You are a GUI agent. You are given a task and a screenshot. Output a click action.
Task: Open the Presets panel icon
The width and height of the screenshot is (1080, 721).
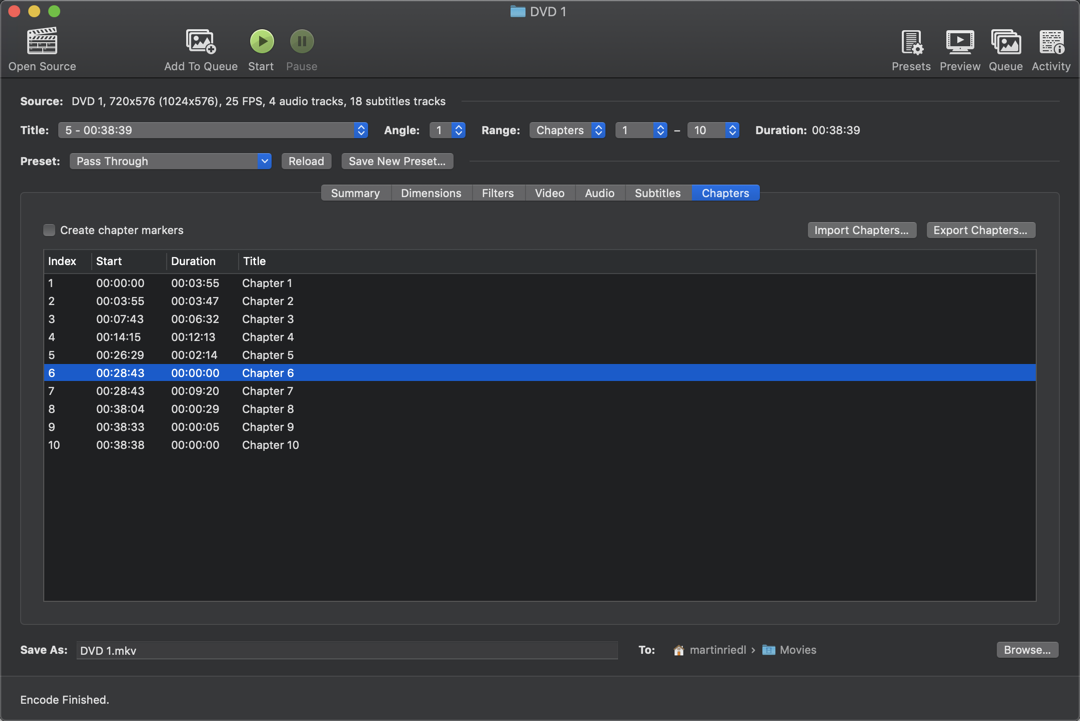click(911, 45)
